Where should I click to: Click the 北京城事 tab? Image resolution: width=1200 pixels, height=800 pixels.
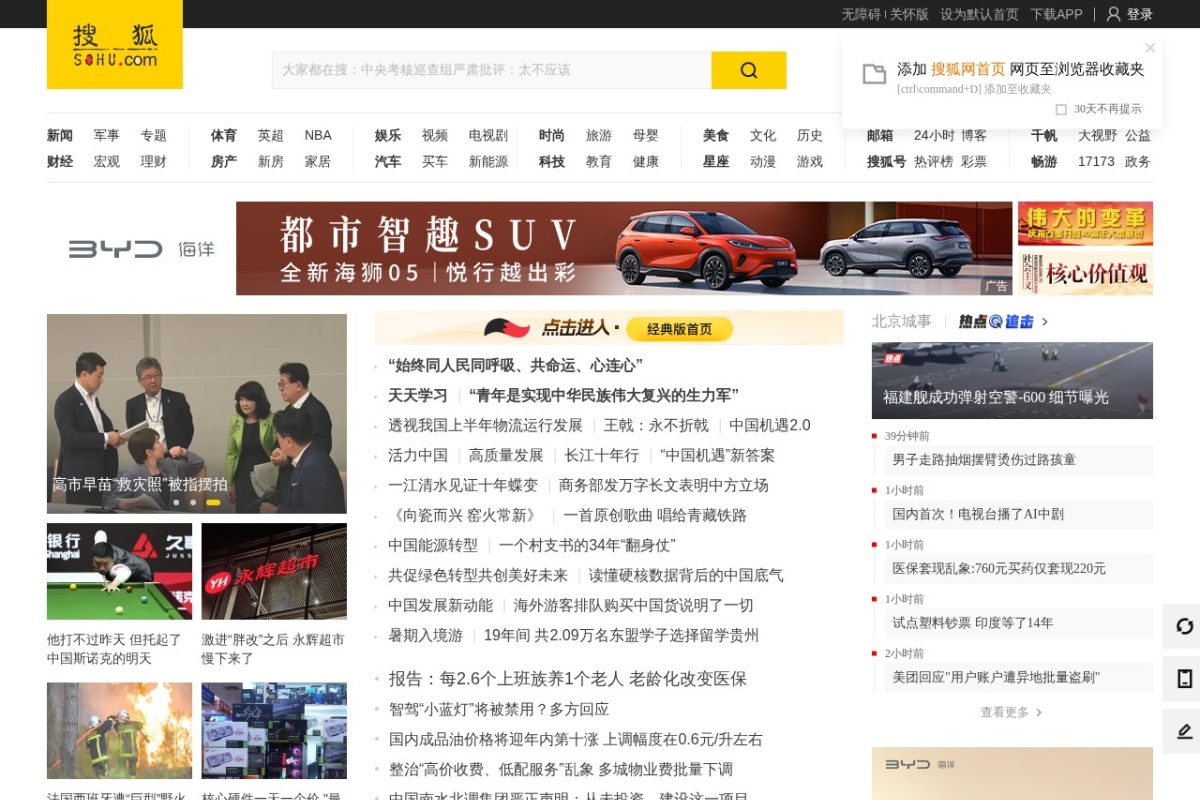tap(901, 321)
